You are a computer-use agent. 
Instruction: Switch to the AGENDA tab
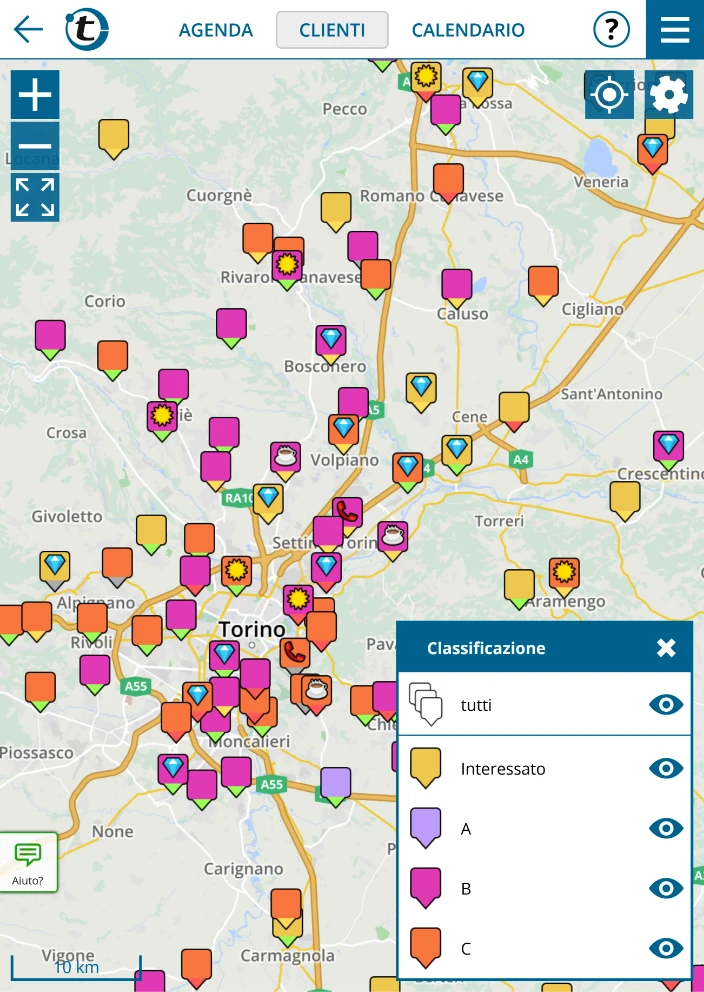click(216, 30)
